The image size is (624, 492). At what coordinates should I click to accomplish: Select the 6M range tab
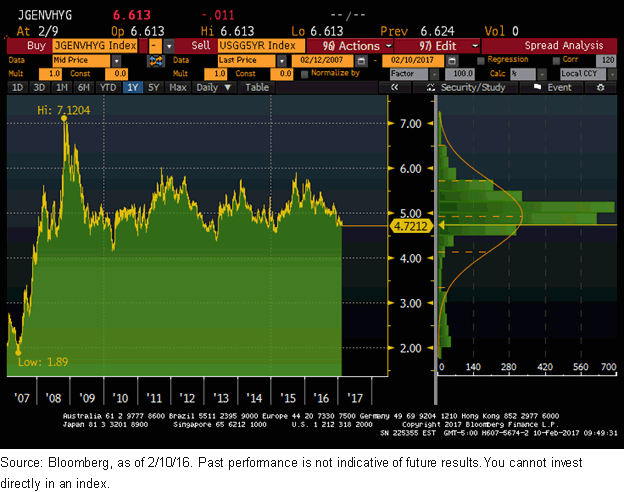pos(84,88)
